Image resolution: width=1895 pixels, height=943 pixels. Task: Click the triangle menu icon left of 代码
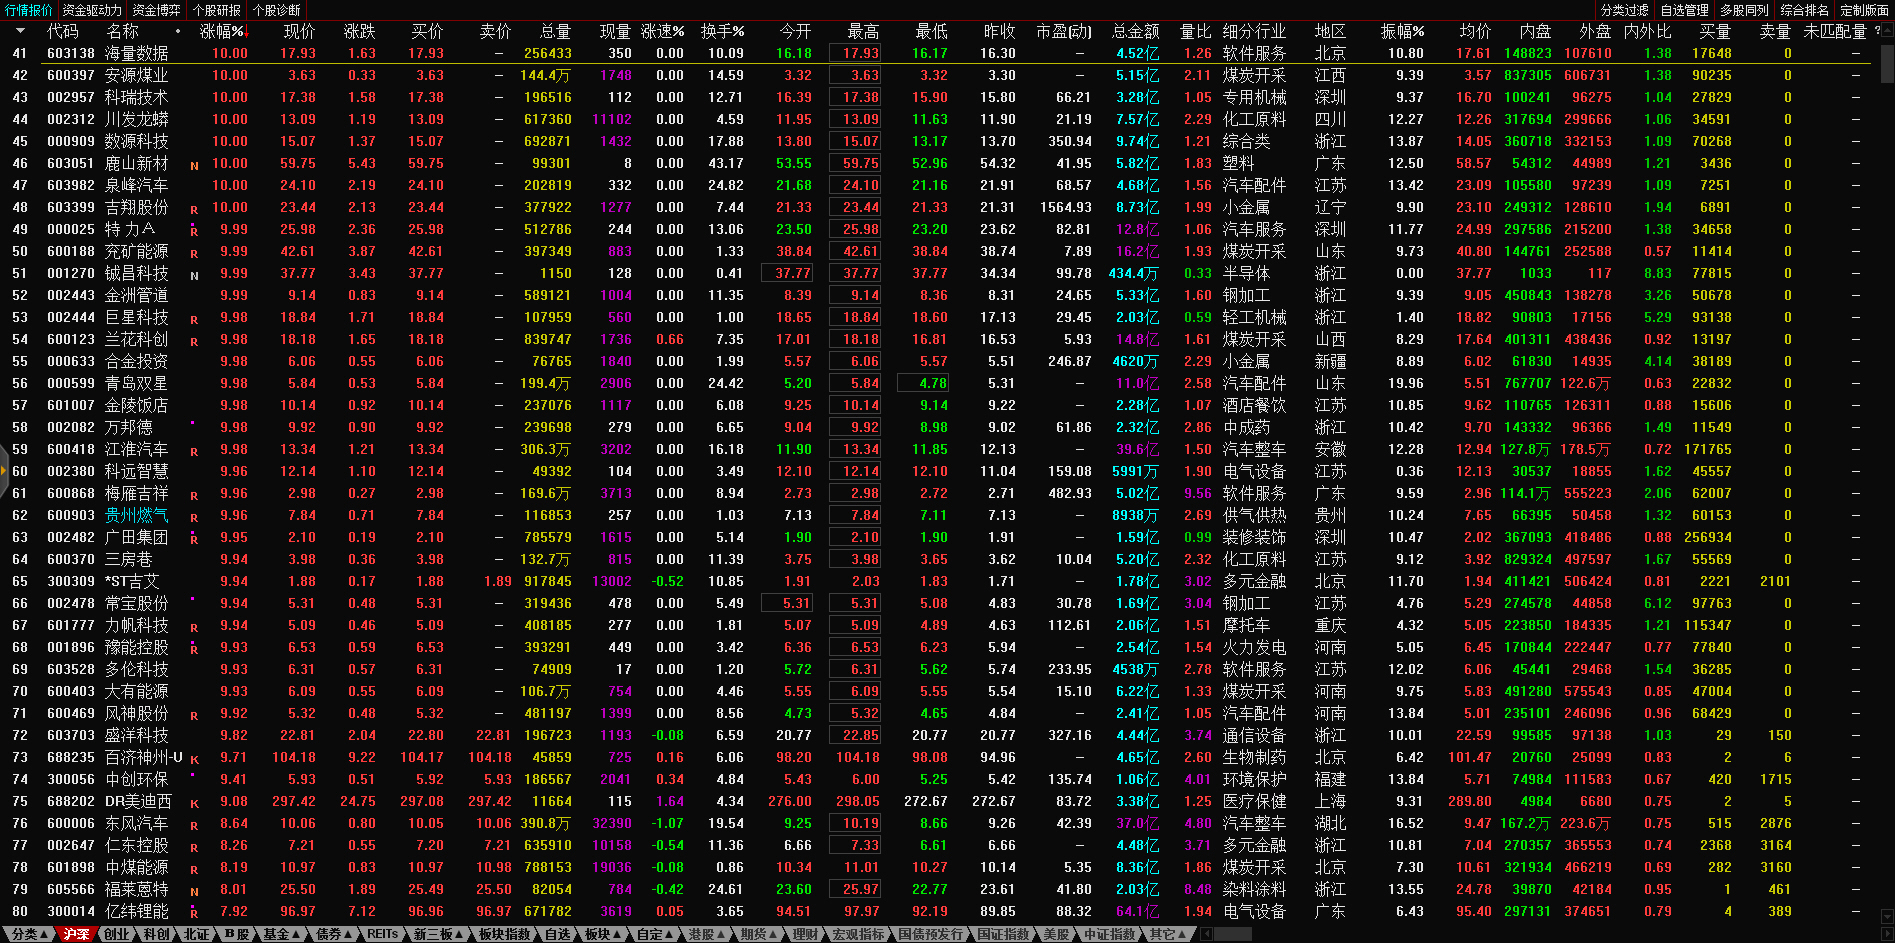[x=20, y=31]
